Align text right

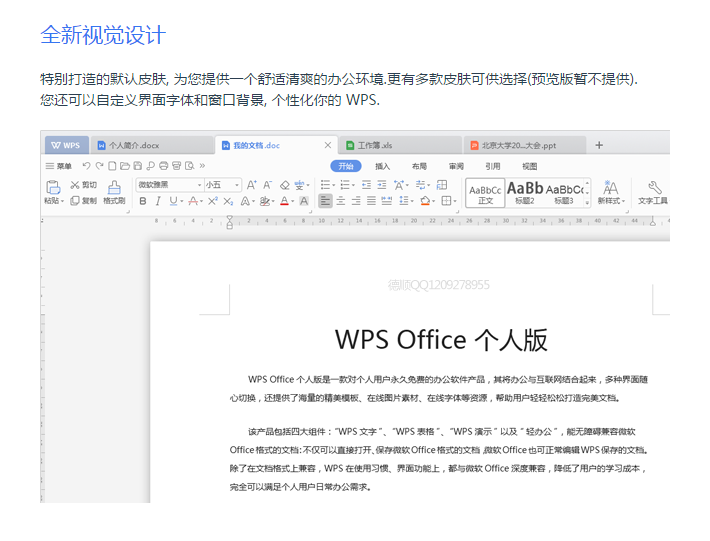(x=356, y=201)
